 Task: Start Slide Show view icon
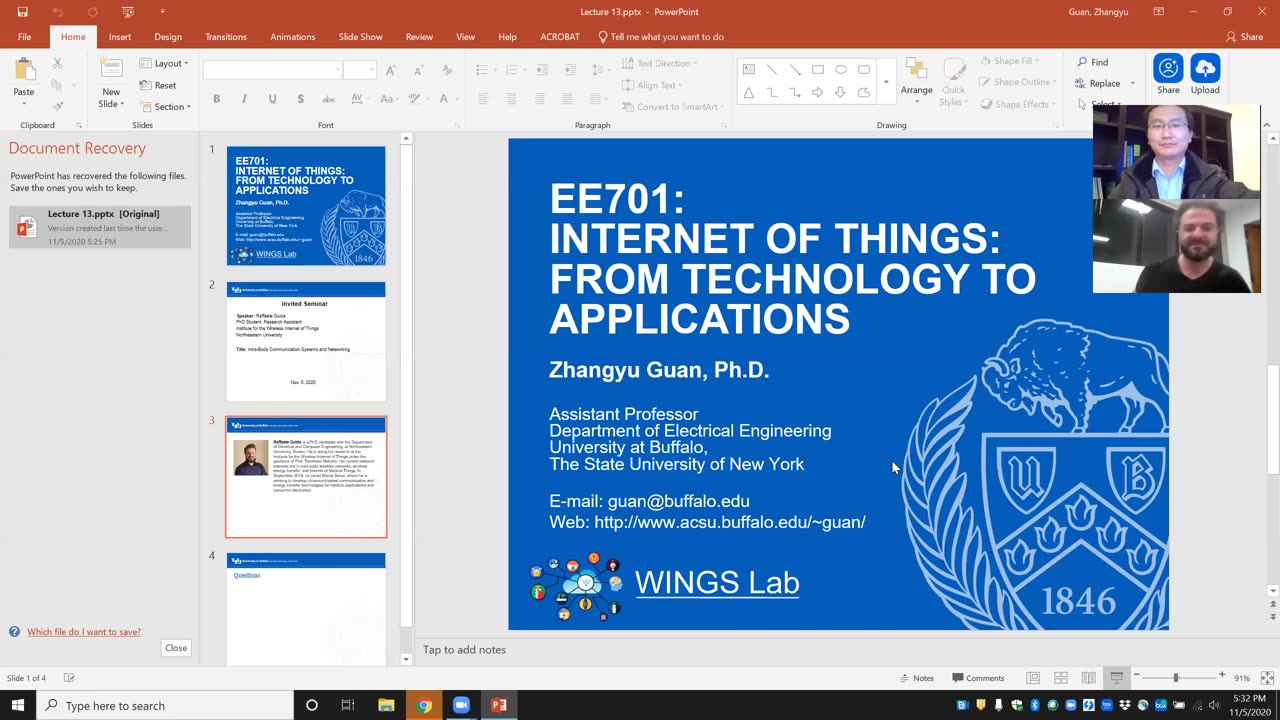[x=1117, y=678]
